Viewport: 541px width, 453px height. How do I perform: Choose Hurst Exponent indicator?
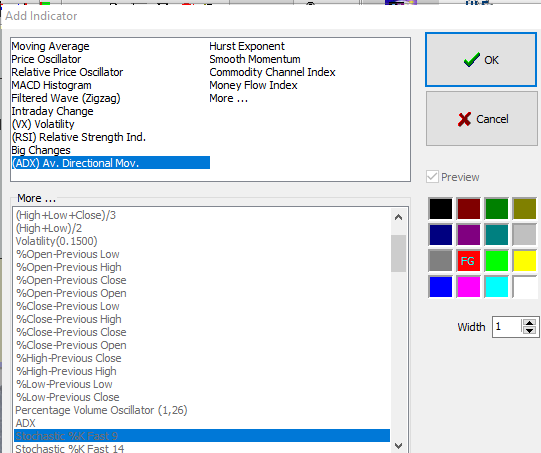[x=247, y=46]
